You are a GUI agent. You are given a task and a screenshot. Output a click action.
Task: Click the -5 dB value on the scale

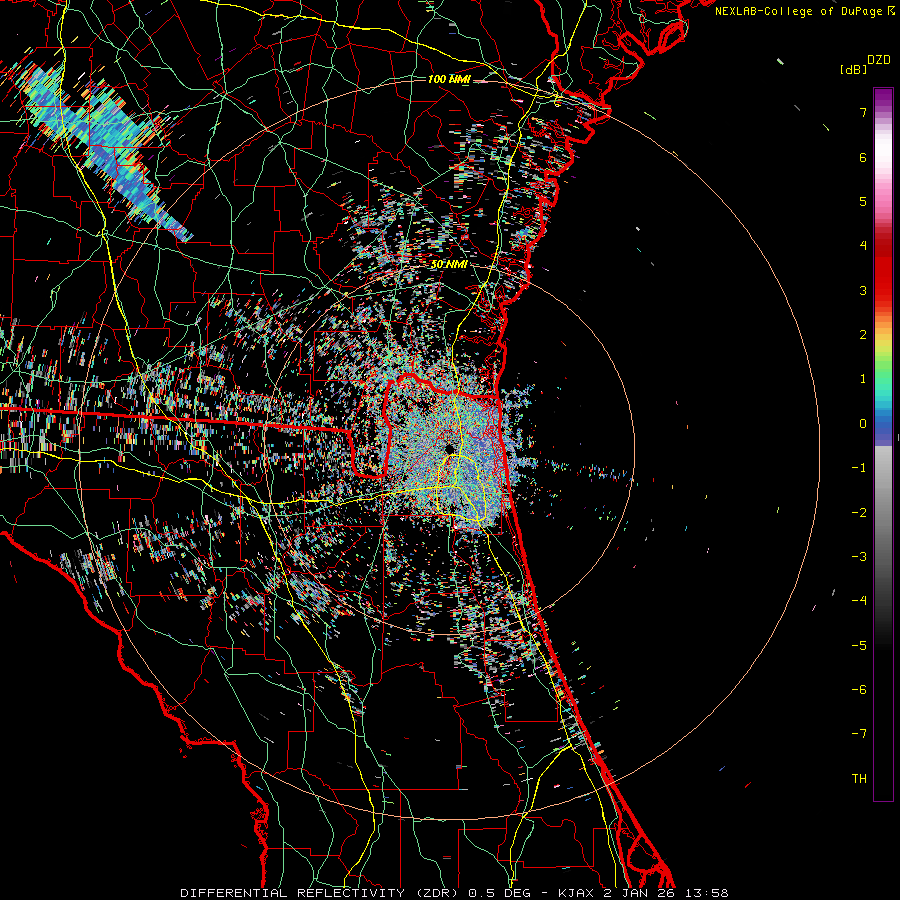859,646
